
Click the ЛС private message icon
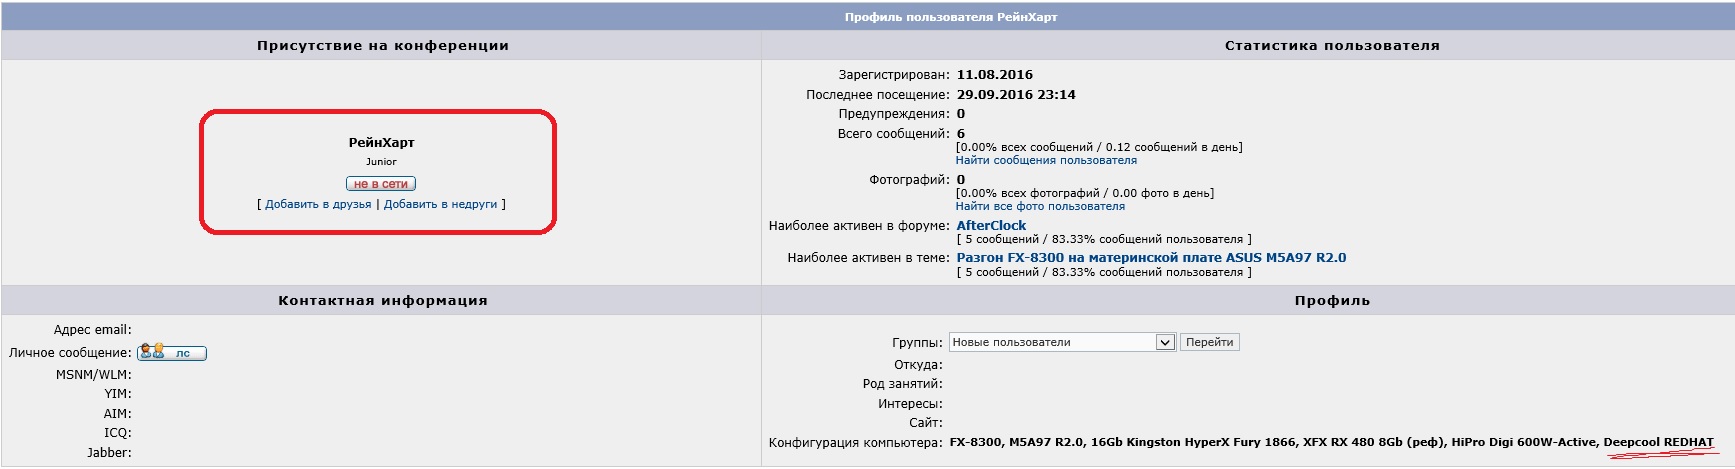172,353
